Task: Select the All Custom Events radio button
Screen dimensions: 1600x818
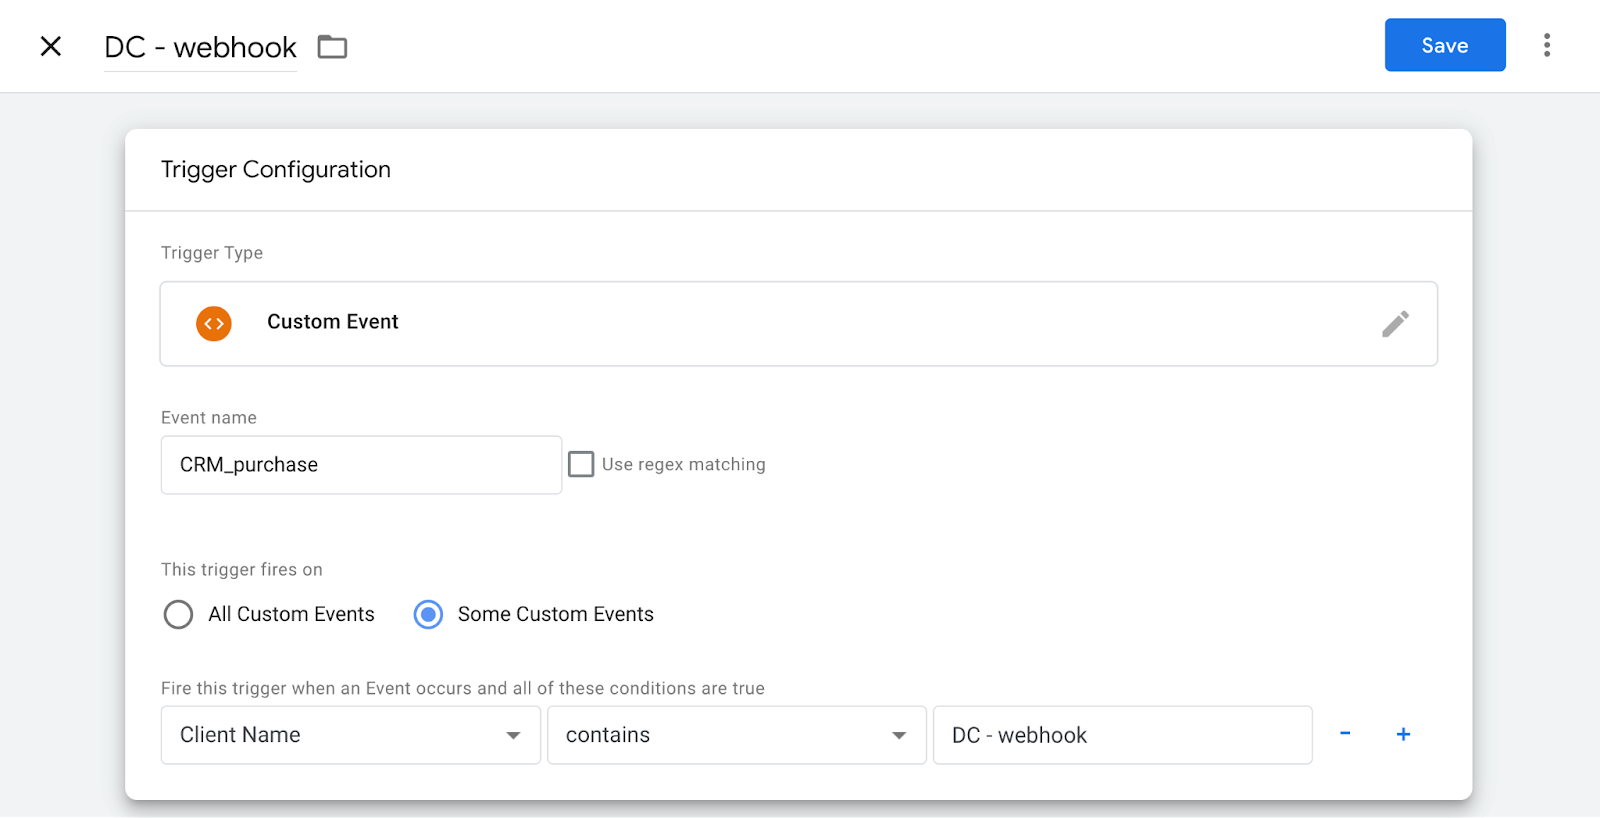Action: [x=178, y=614]
